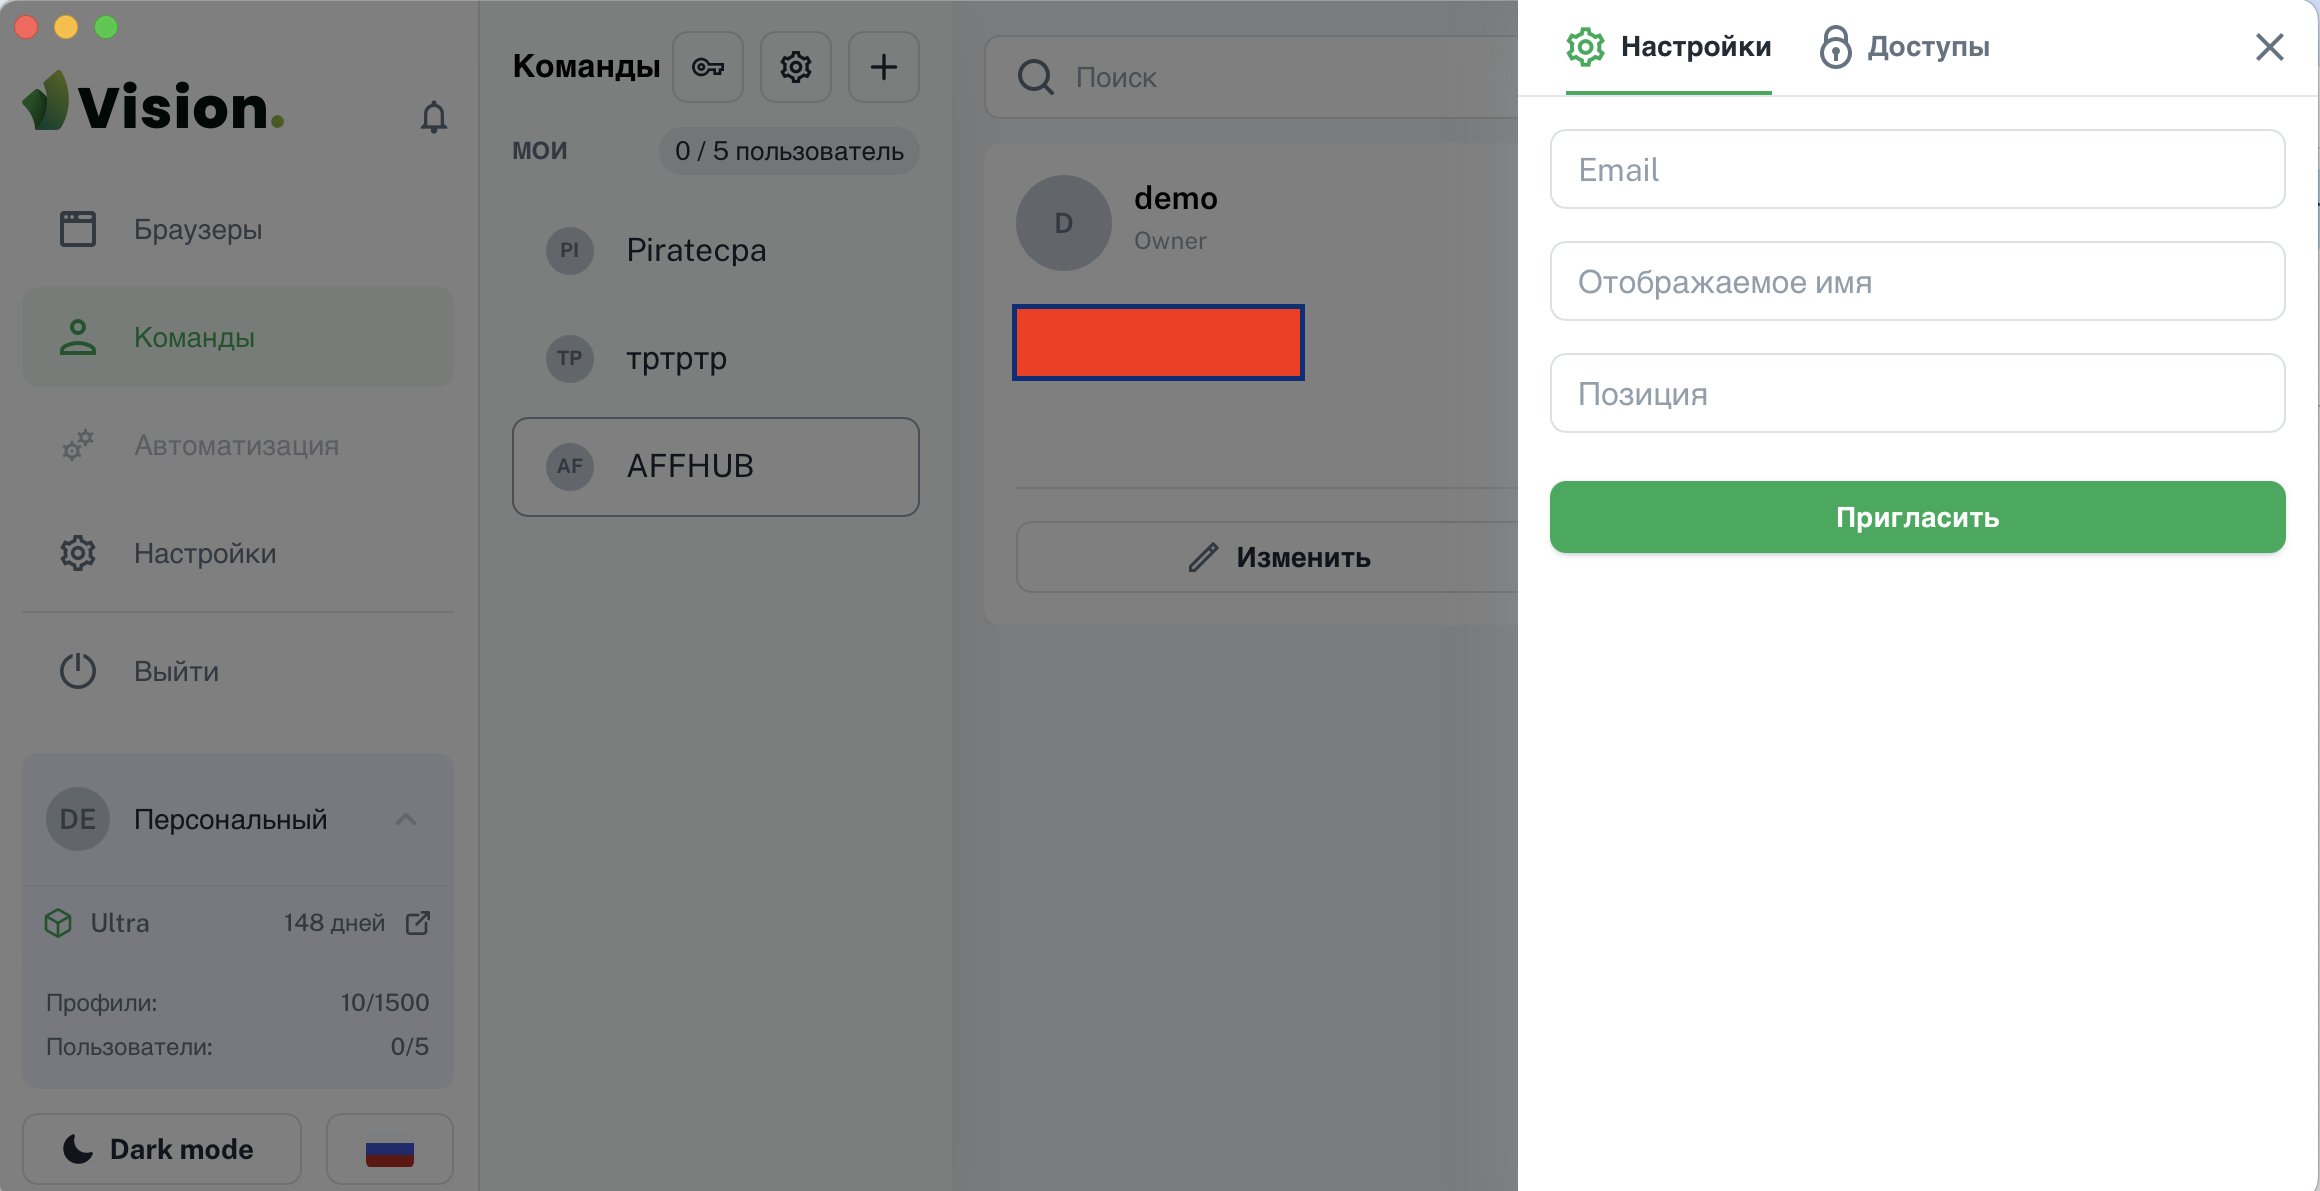
Task: Select the AFFHUB team
Action: point(716,467)
